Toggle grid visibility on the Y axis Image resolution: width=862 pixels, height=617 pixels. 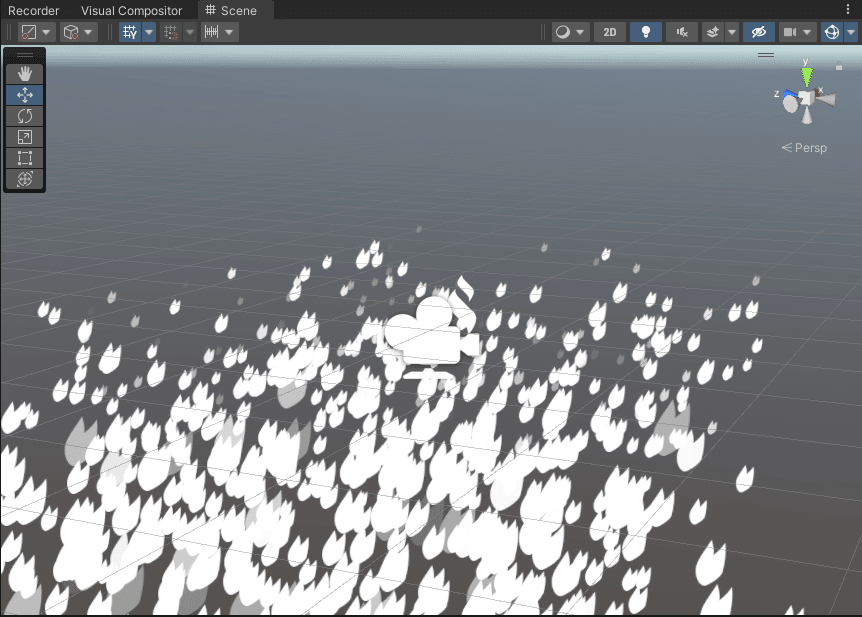point(130,32)
